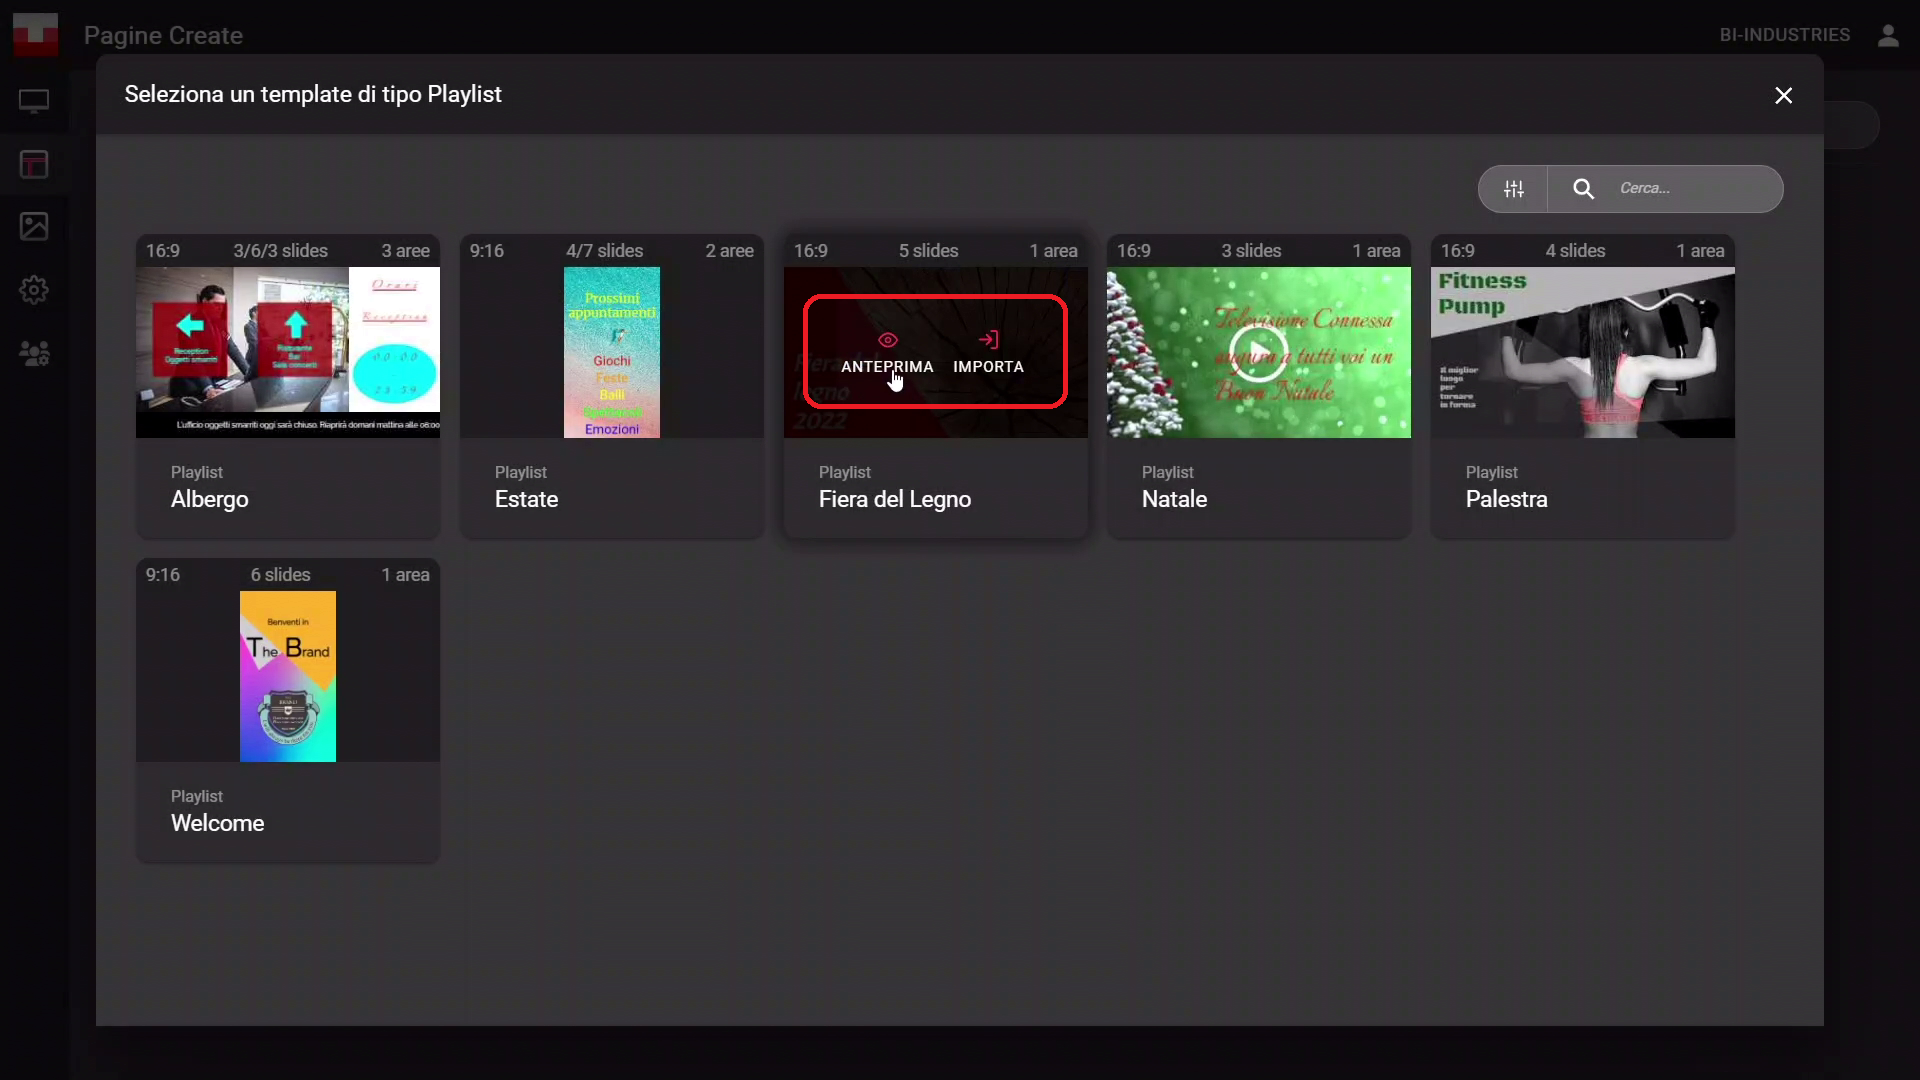The height and width of the screenshot is (1080, 1920).
Task: Open the display monitor sidebar icon
Action: pyautogui.click(x=34, y=101)
